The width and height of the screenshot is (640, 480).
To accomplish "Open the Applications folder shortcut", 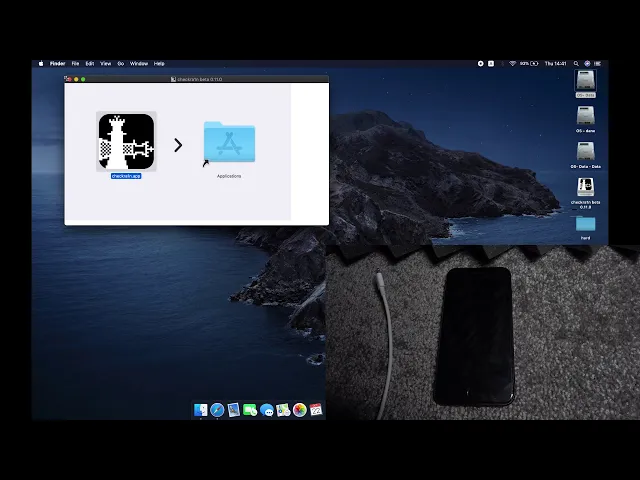I will (229, 142).
